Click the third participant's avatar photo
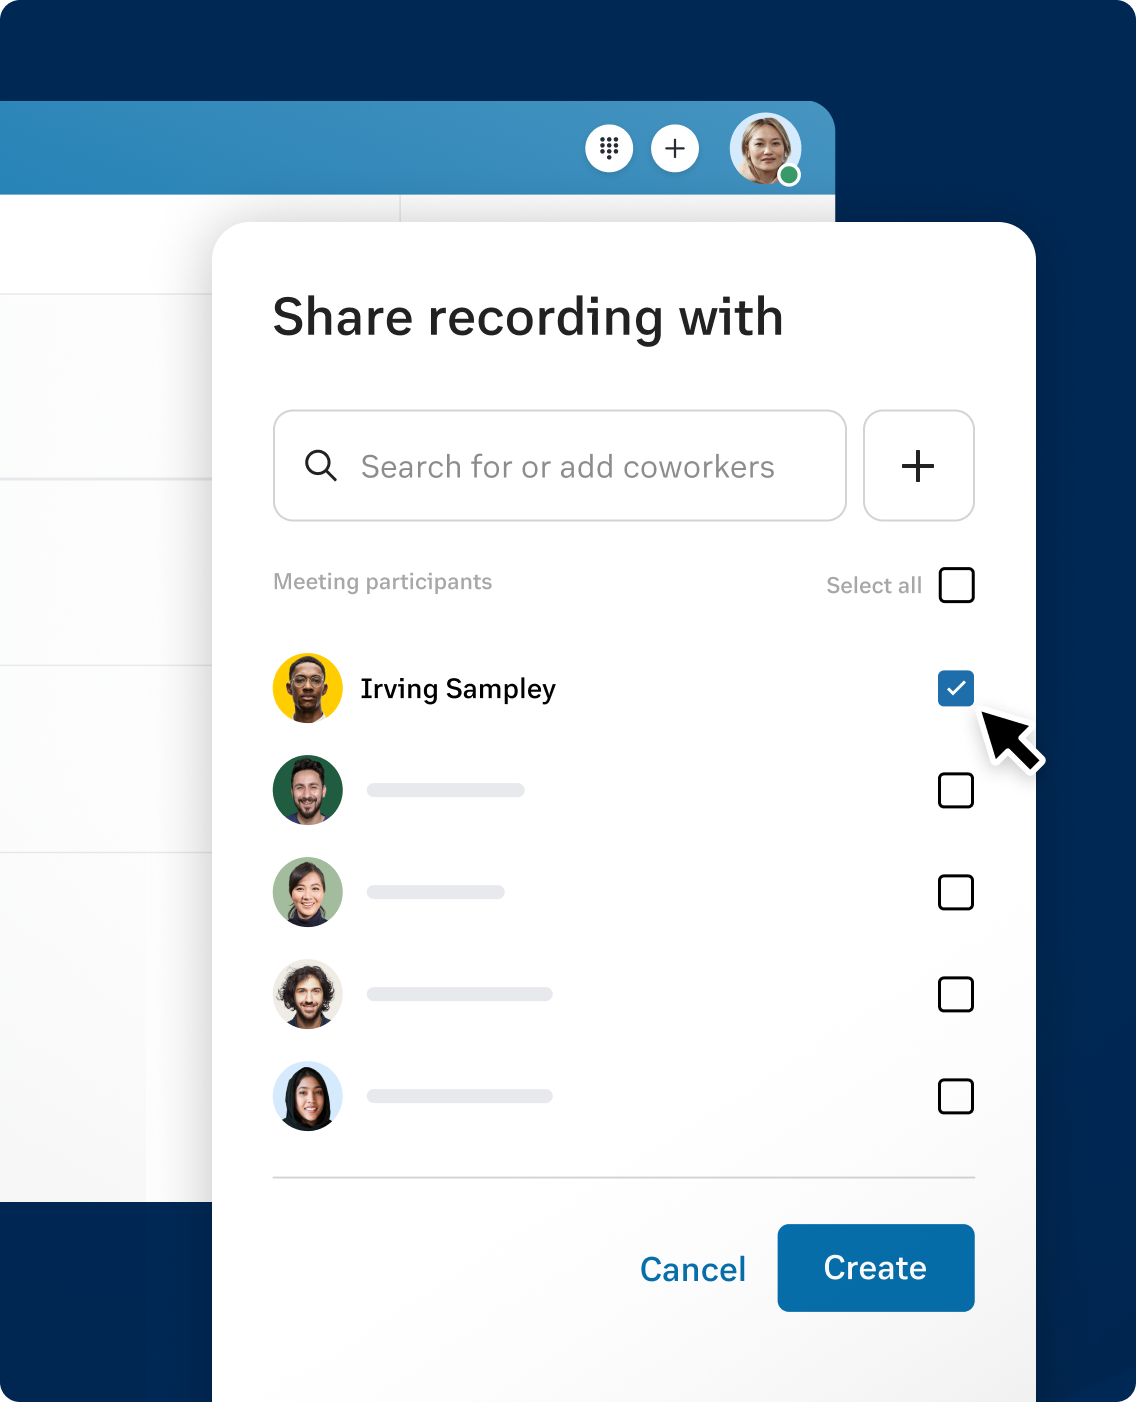 [x=308, y=892]
